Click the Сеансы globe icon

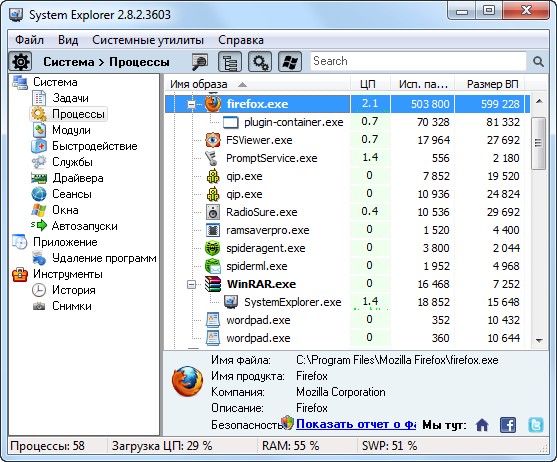coord(39,194)
